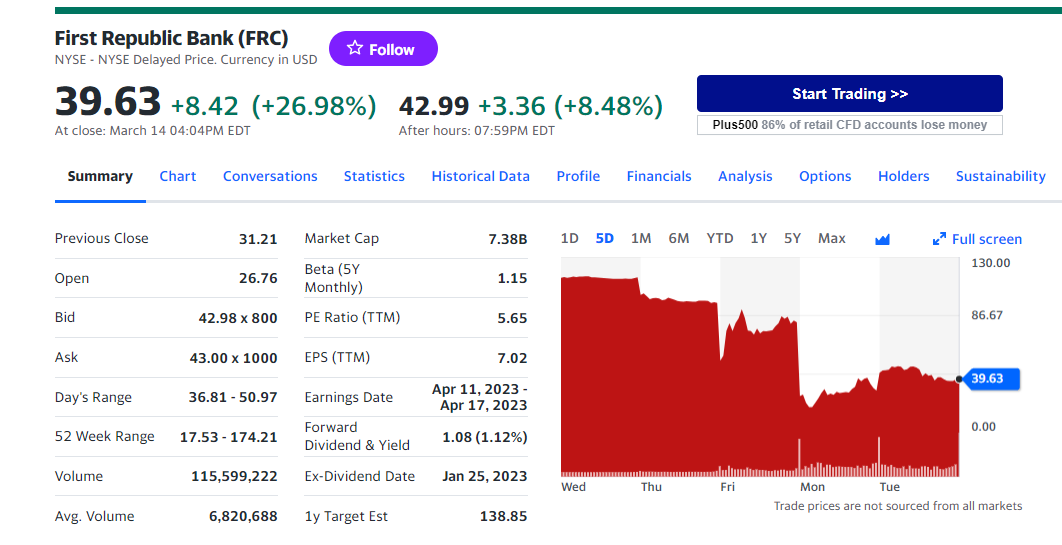The height and width of the screenshot is (545, 1062).
Task: Select the YTD chart range
Action: click(720, 238)
